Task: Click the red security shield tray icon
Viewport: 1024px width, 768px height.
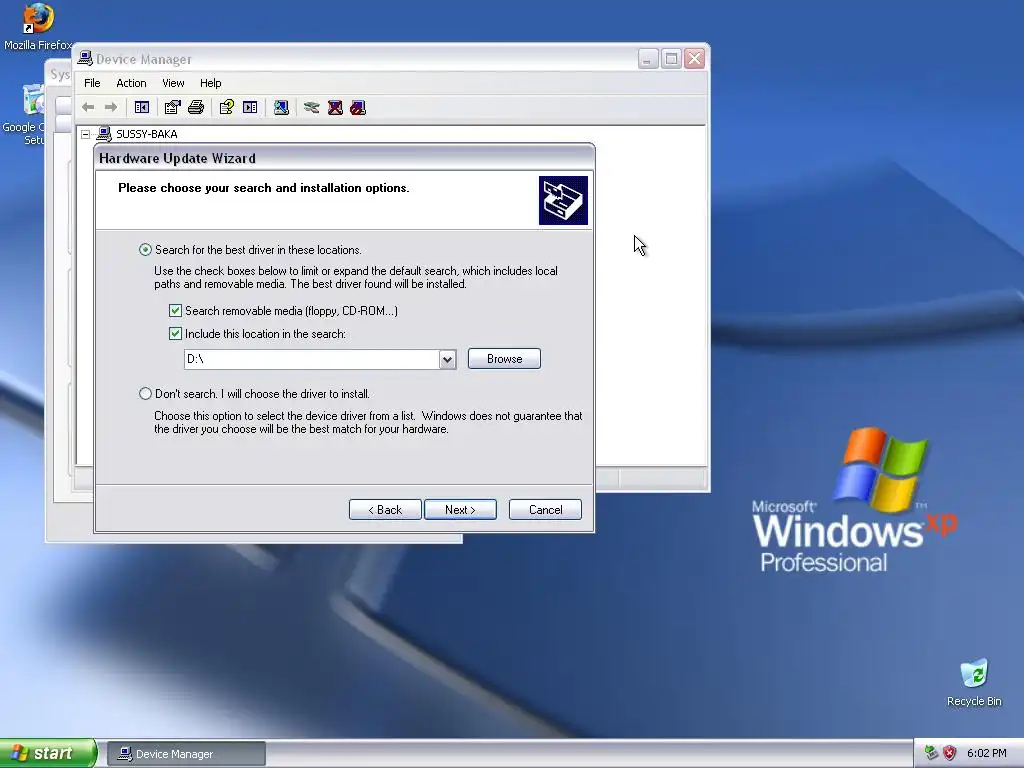Action: (950, 753)
